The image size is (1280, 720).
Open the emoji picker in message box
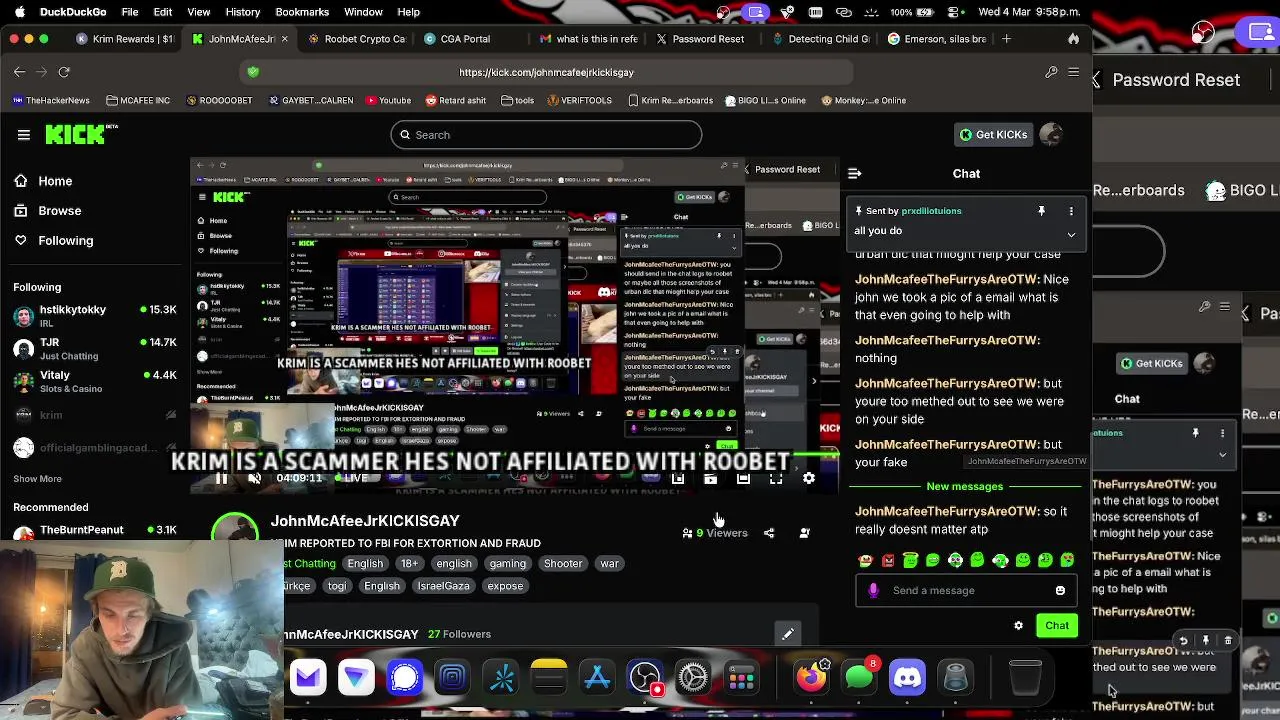tap(1060, 590)
